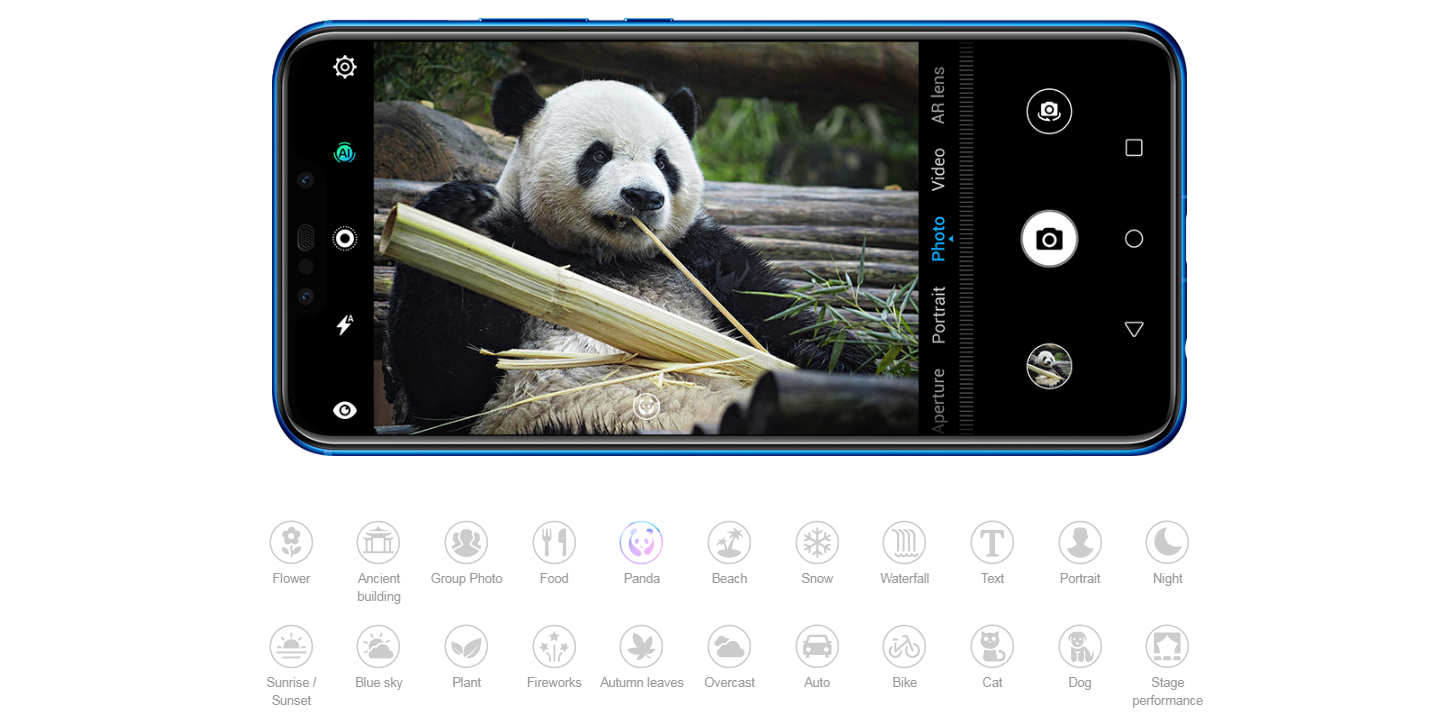Click the "Autumn leaves" label text
This screenshot has height=718, width=1454.
point(641,682)
